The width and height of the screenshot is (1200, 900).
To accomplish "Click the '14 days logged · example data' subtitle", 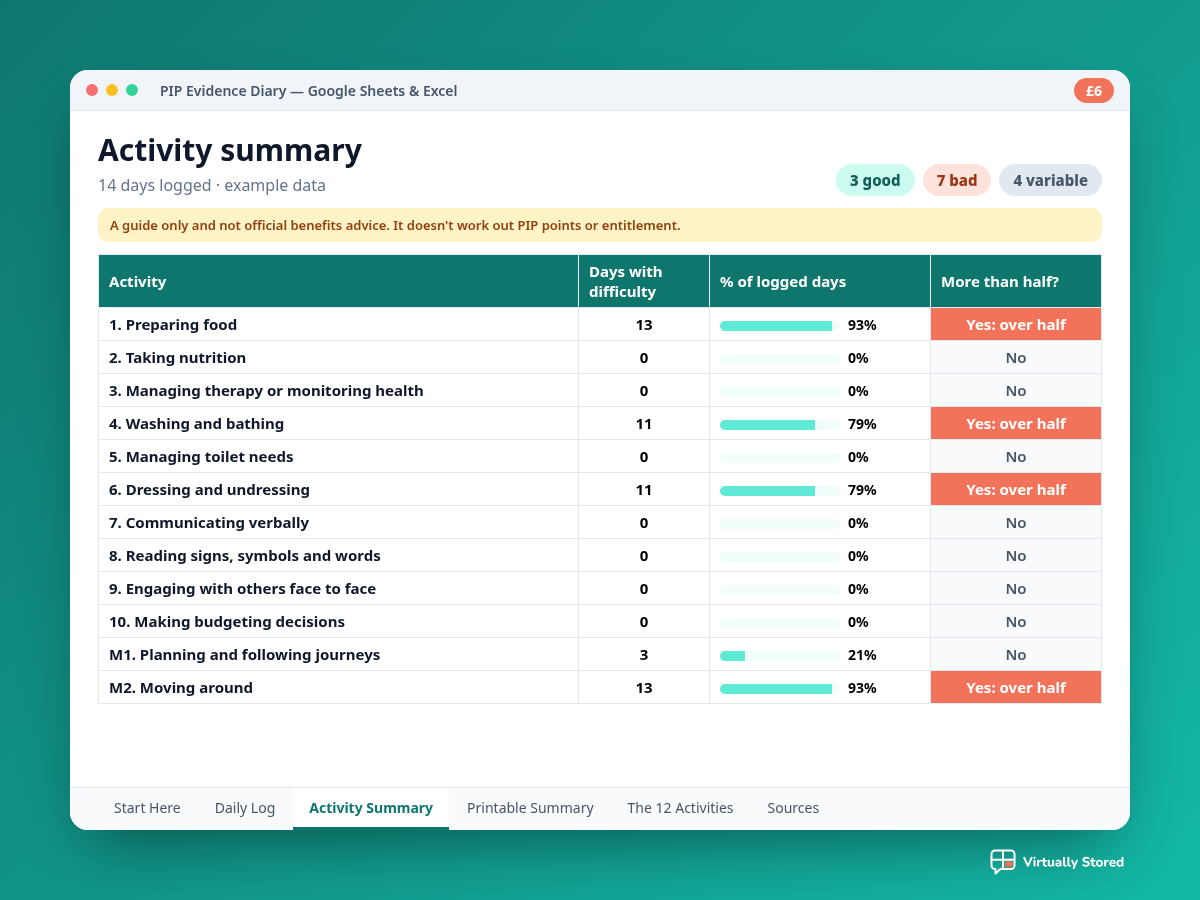I will pyautogui.click(x=212, y=186).
